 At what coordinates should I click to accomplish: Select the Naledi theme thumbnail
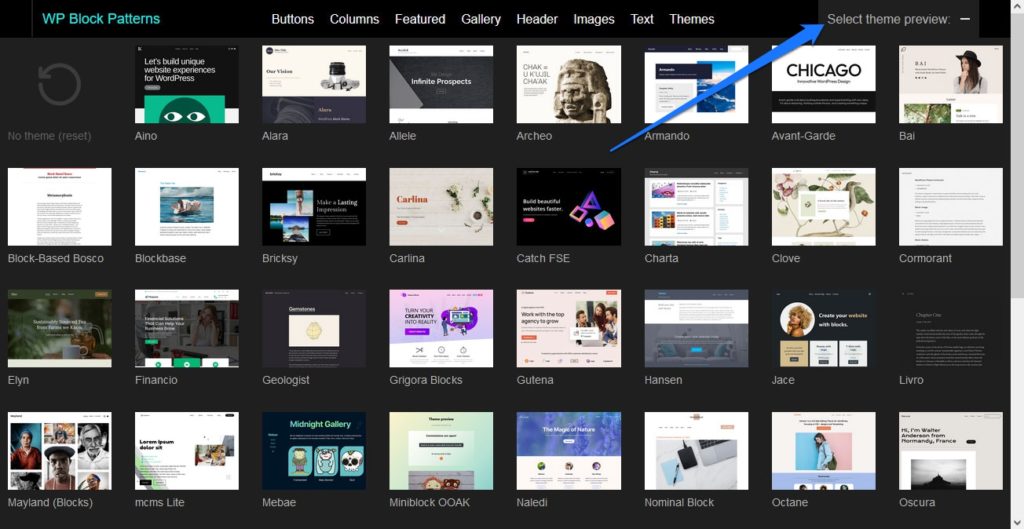pos(569,451)
